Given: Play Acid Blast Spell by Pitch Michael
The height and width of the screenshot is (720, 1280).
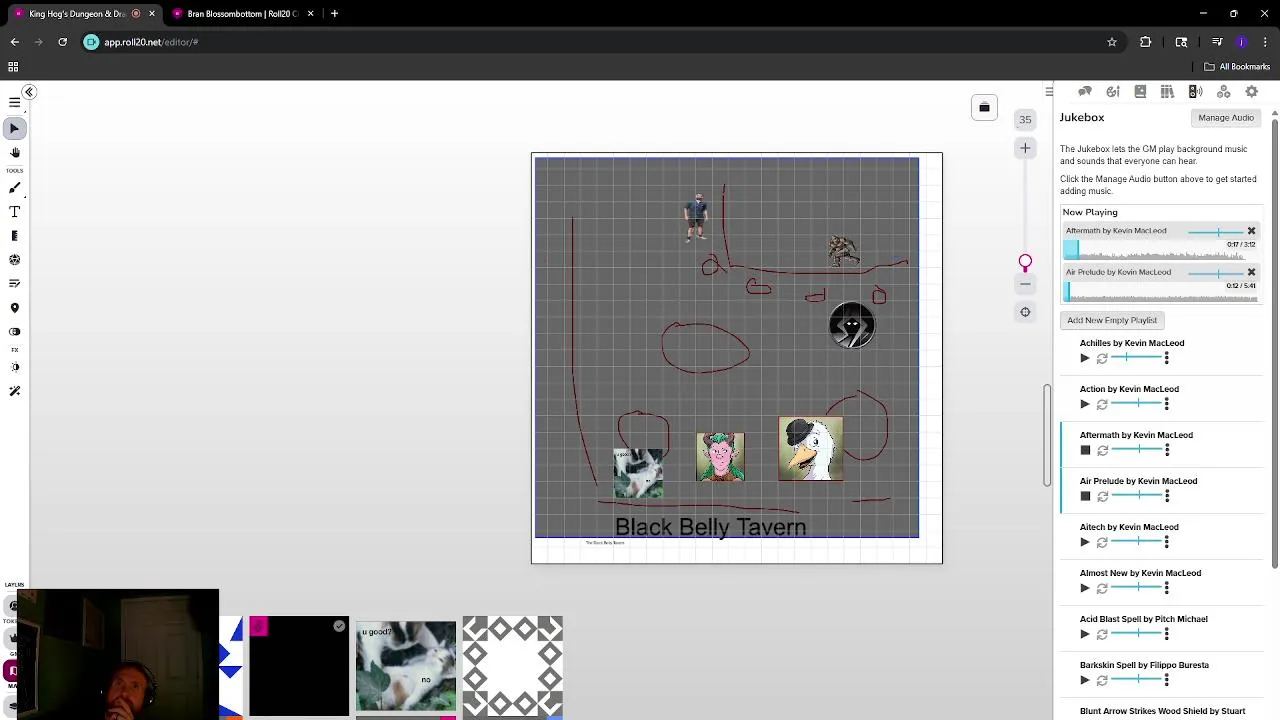Looking at the screenshot, I should tap(1085, 634).
